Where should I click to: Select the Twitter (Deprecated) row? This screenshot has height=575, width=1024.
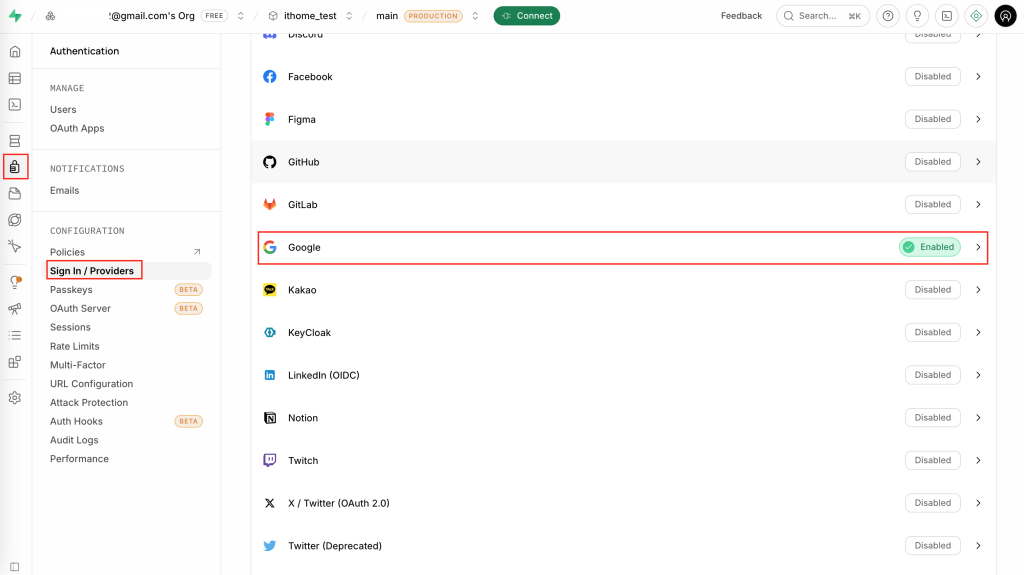tap(623, 546)
